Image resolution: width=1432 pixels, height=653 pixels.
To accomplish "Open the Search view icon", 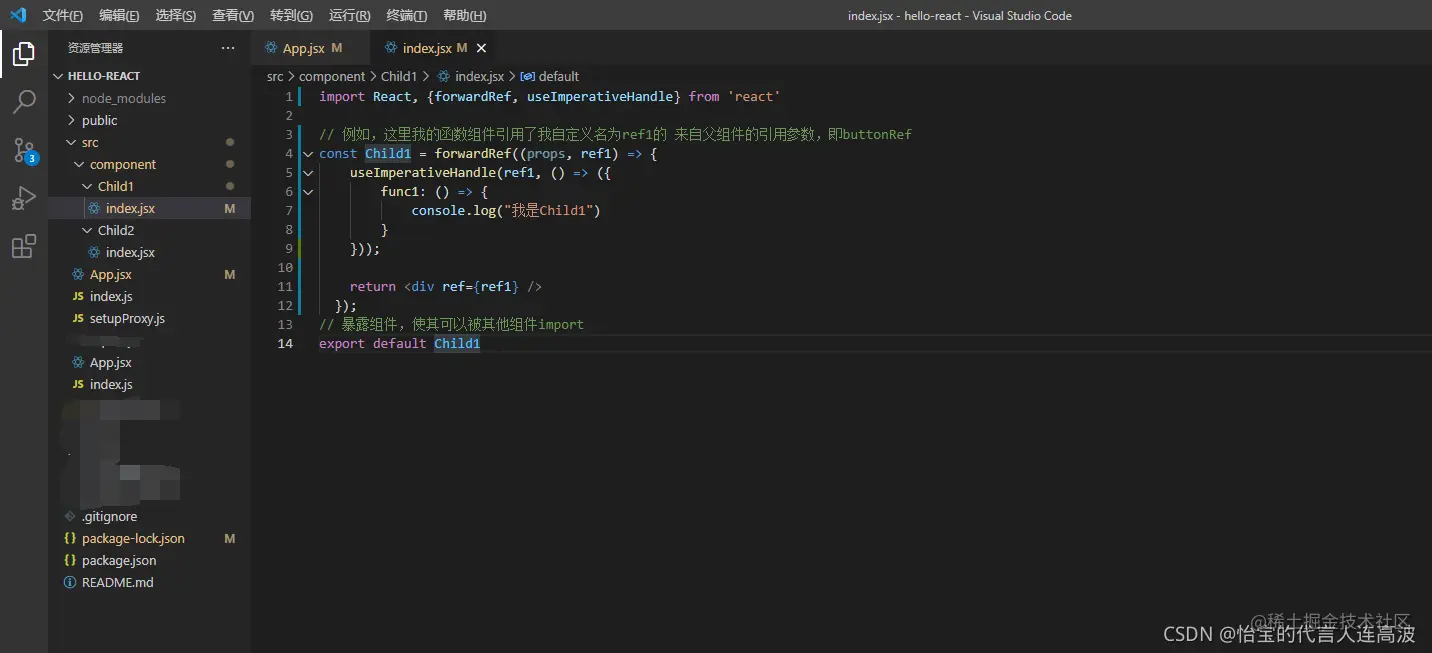I will coord(24,101).
